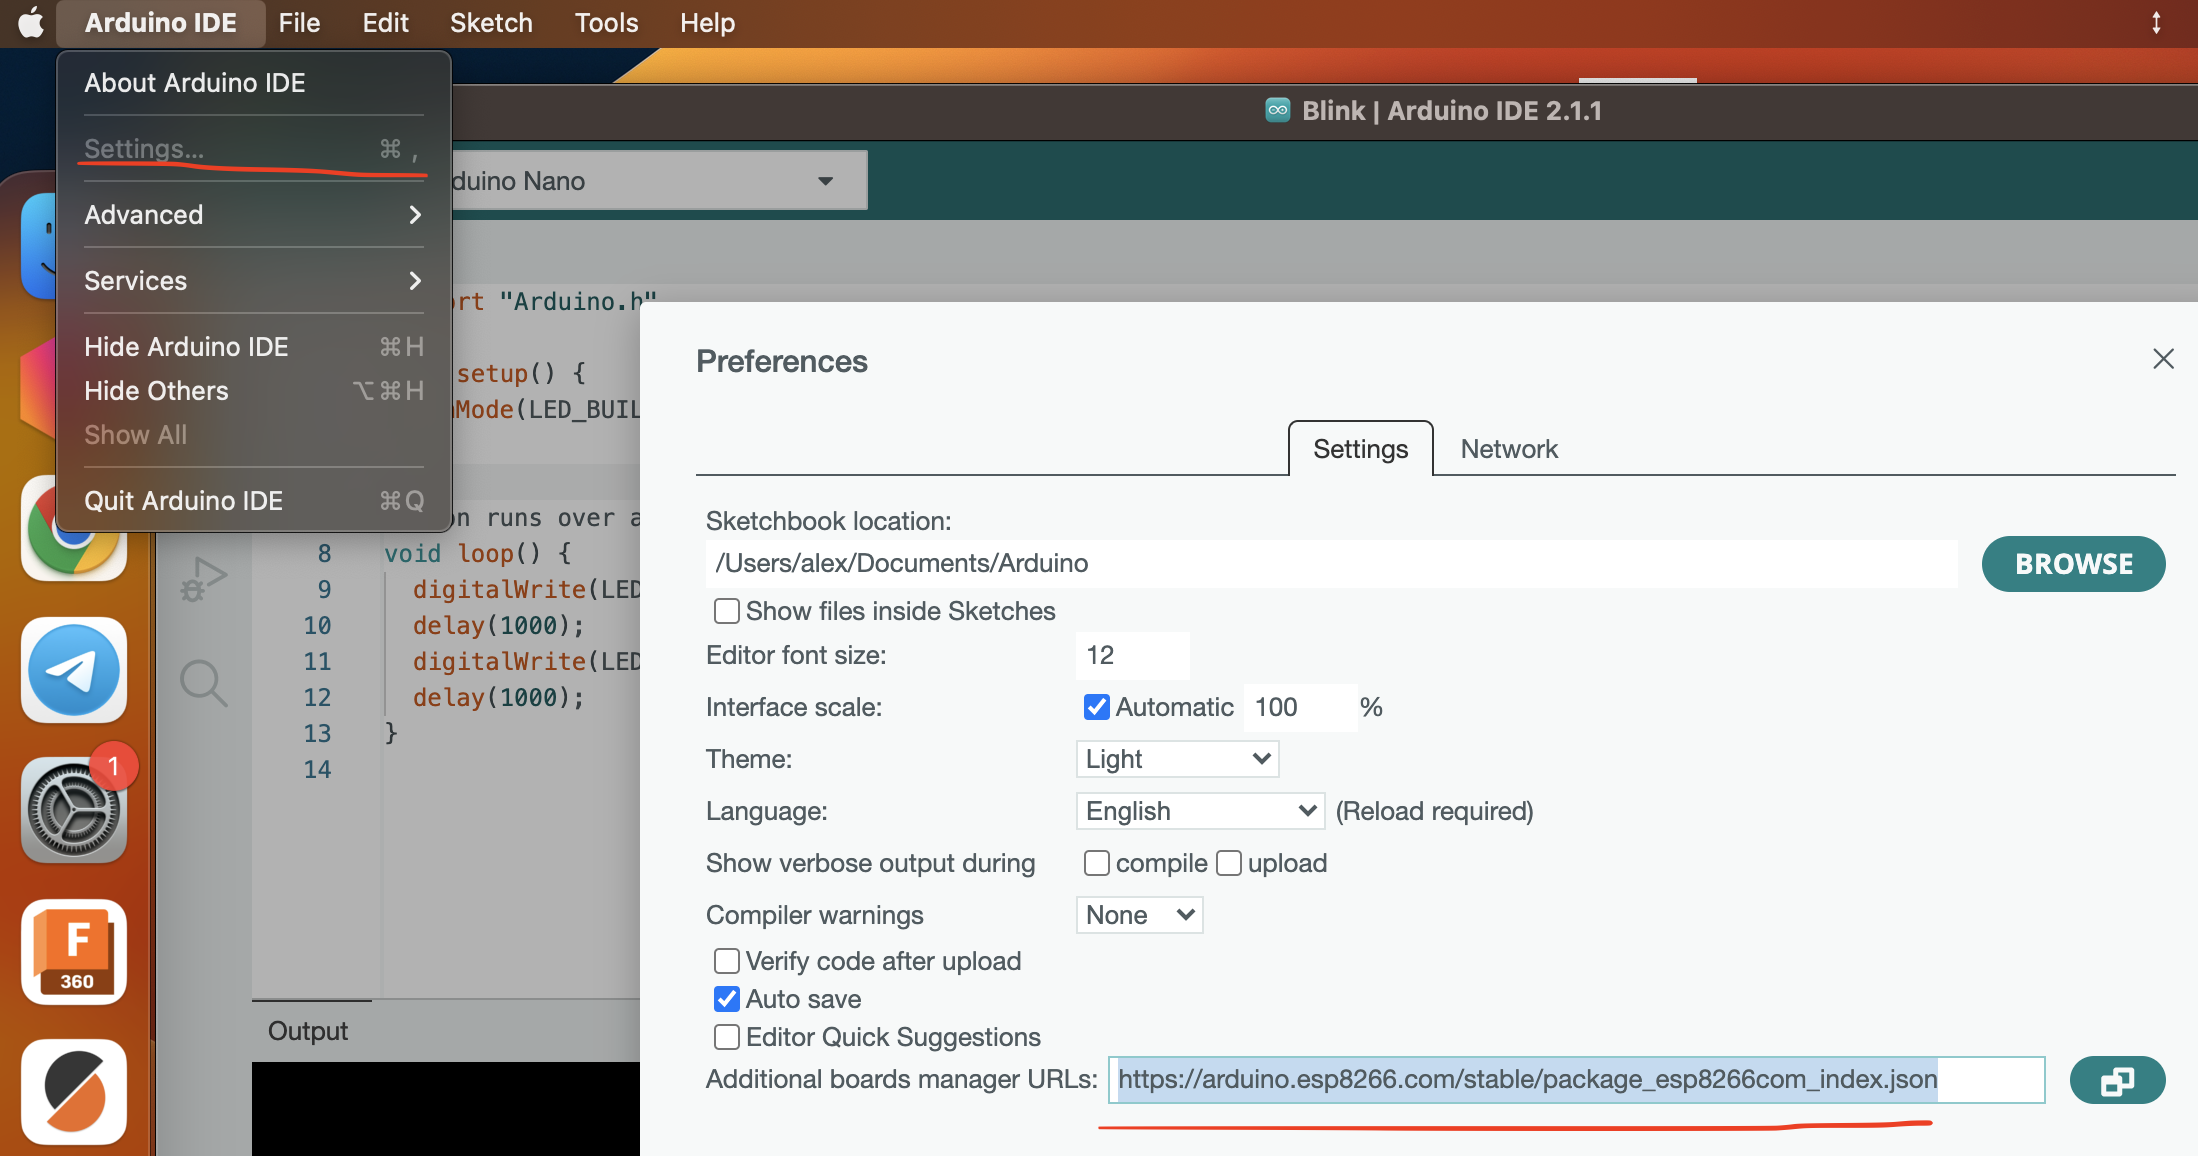2198x1156 pixels.
Task: Click the Arduino icon in window title
Action: pyautogui.click(x=1277, y=110)
